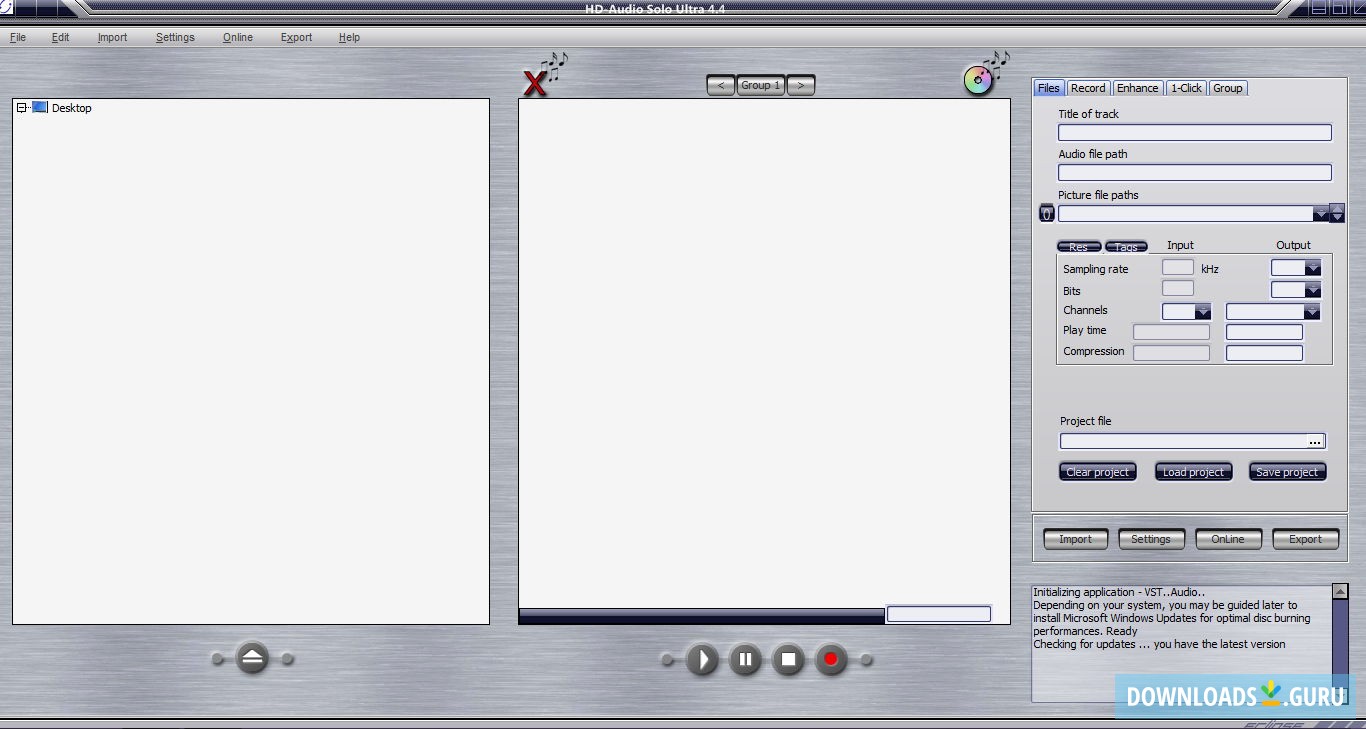Click the "Initializing application - VST..Audio.." log line

coord(1119,592)
